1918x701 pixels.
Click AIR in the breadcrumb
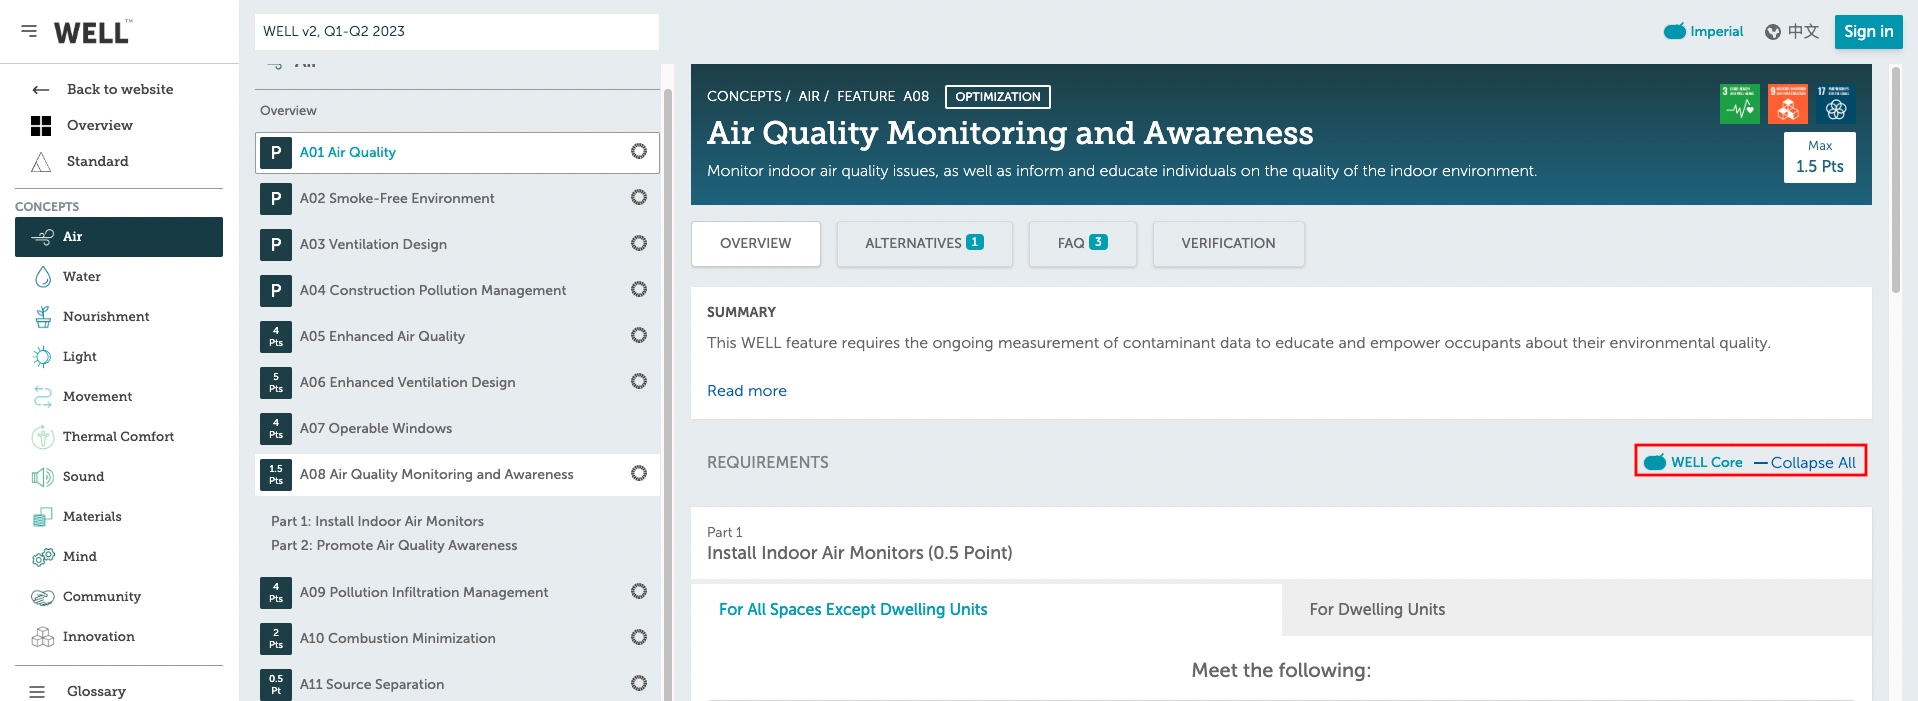(x=809, y=97)
